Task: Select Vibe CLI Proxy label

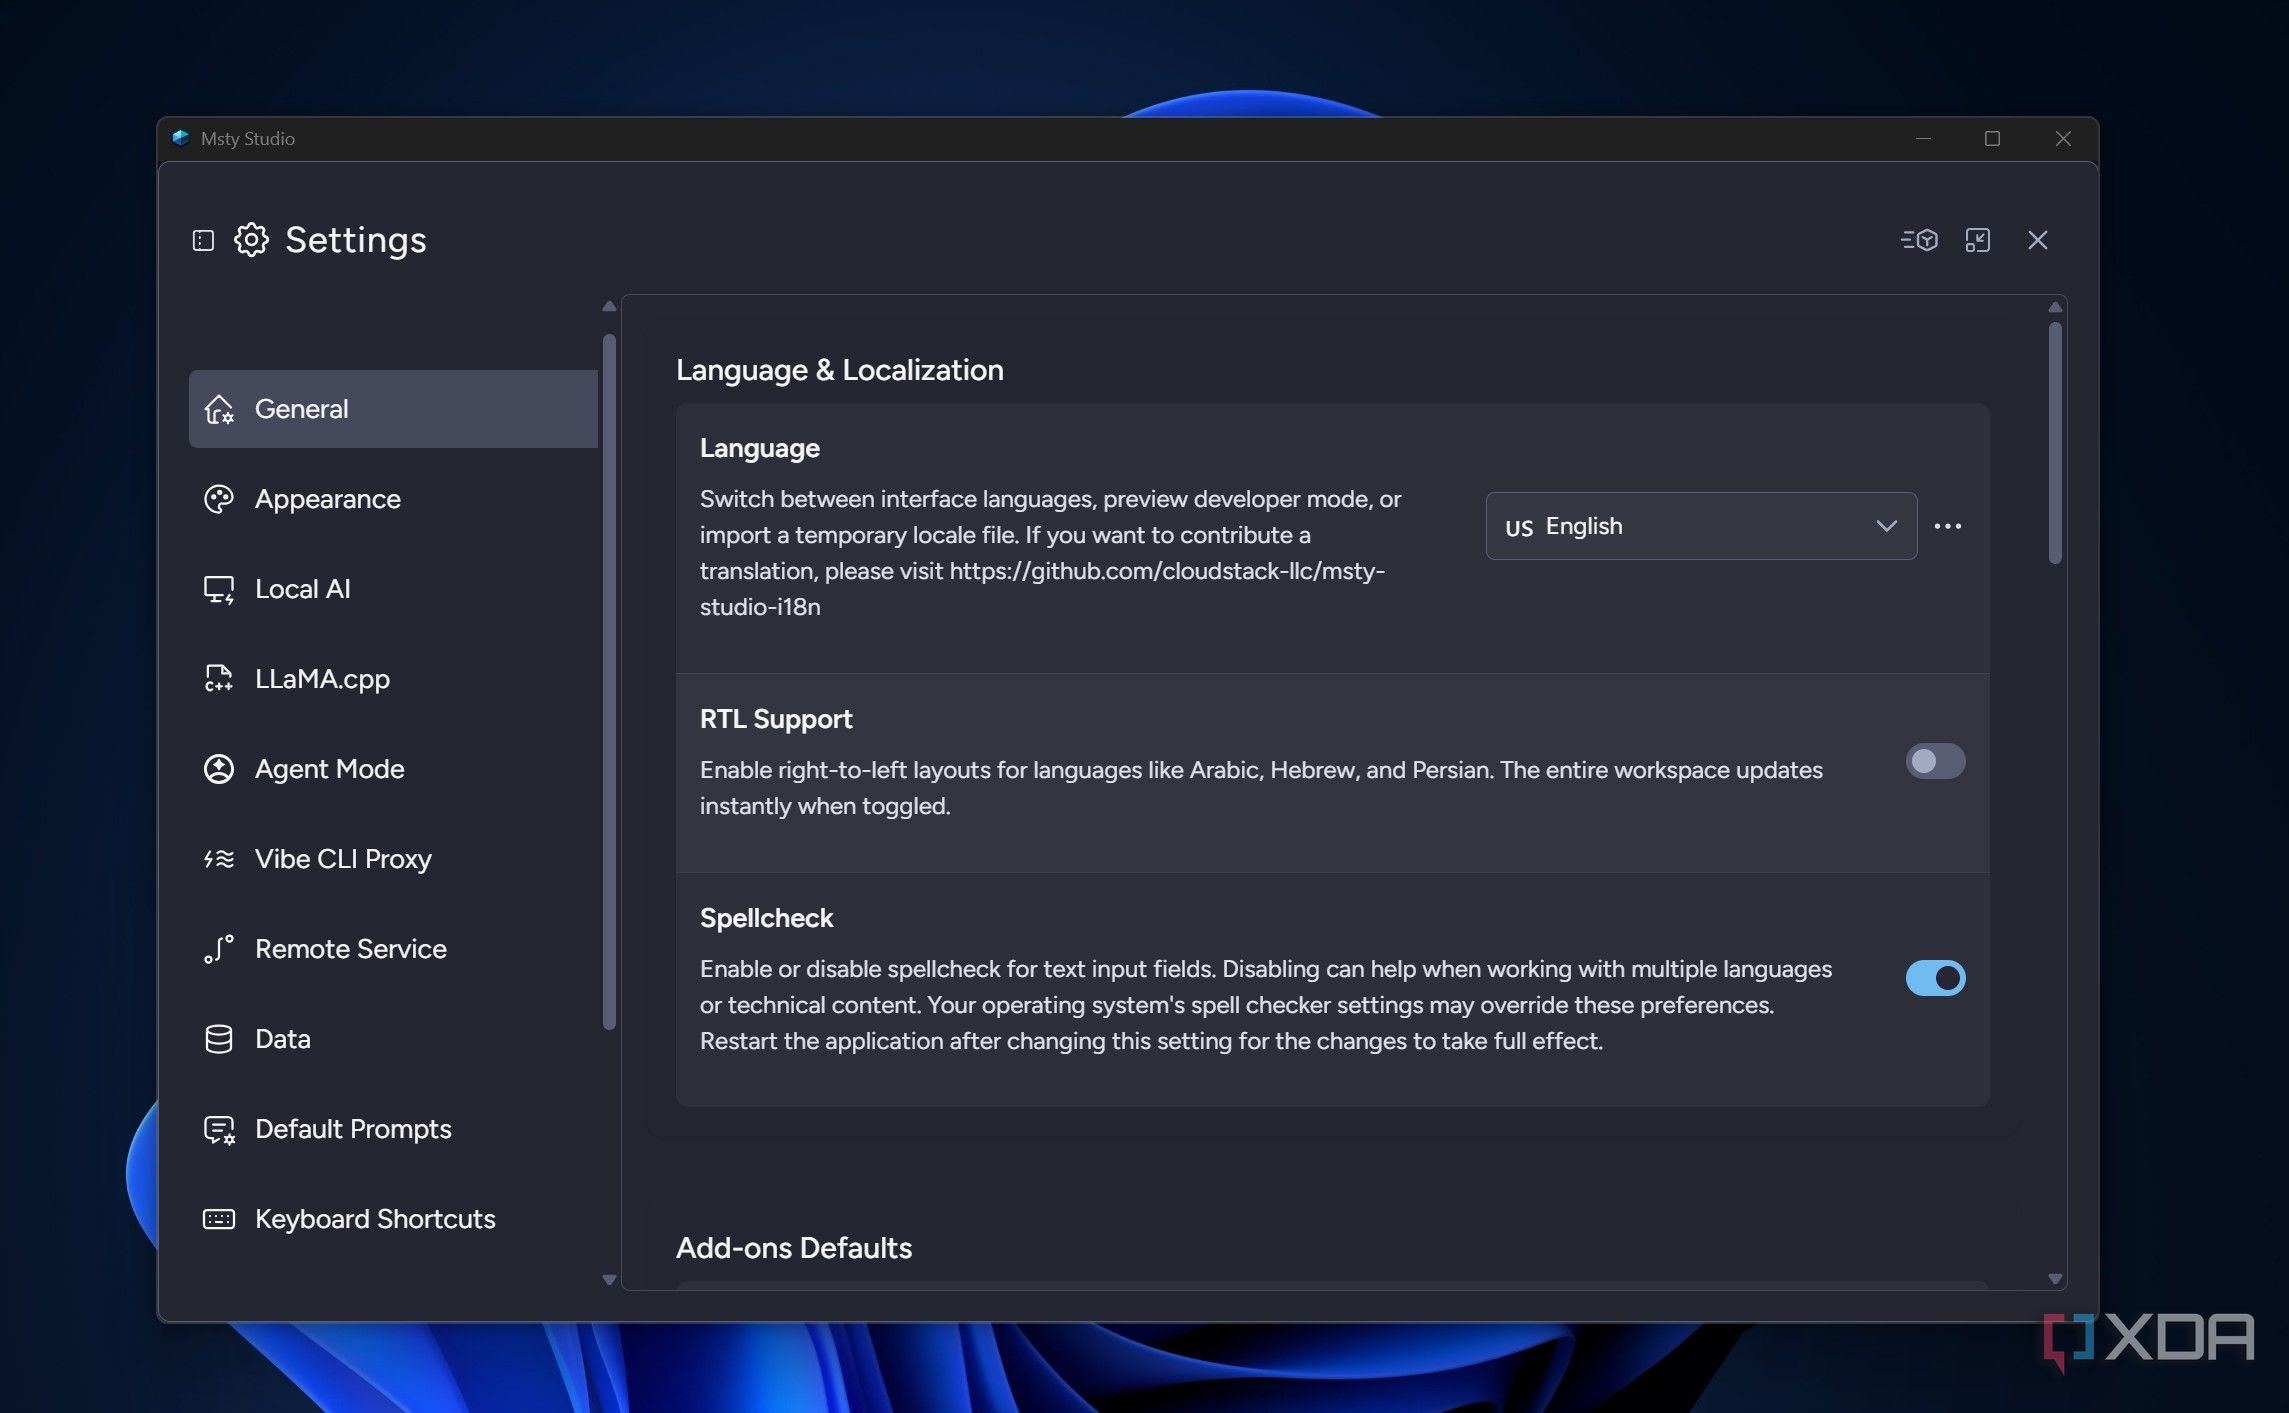Action: click(x=343, y=859)
